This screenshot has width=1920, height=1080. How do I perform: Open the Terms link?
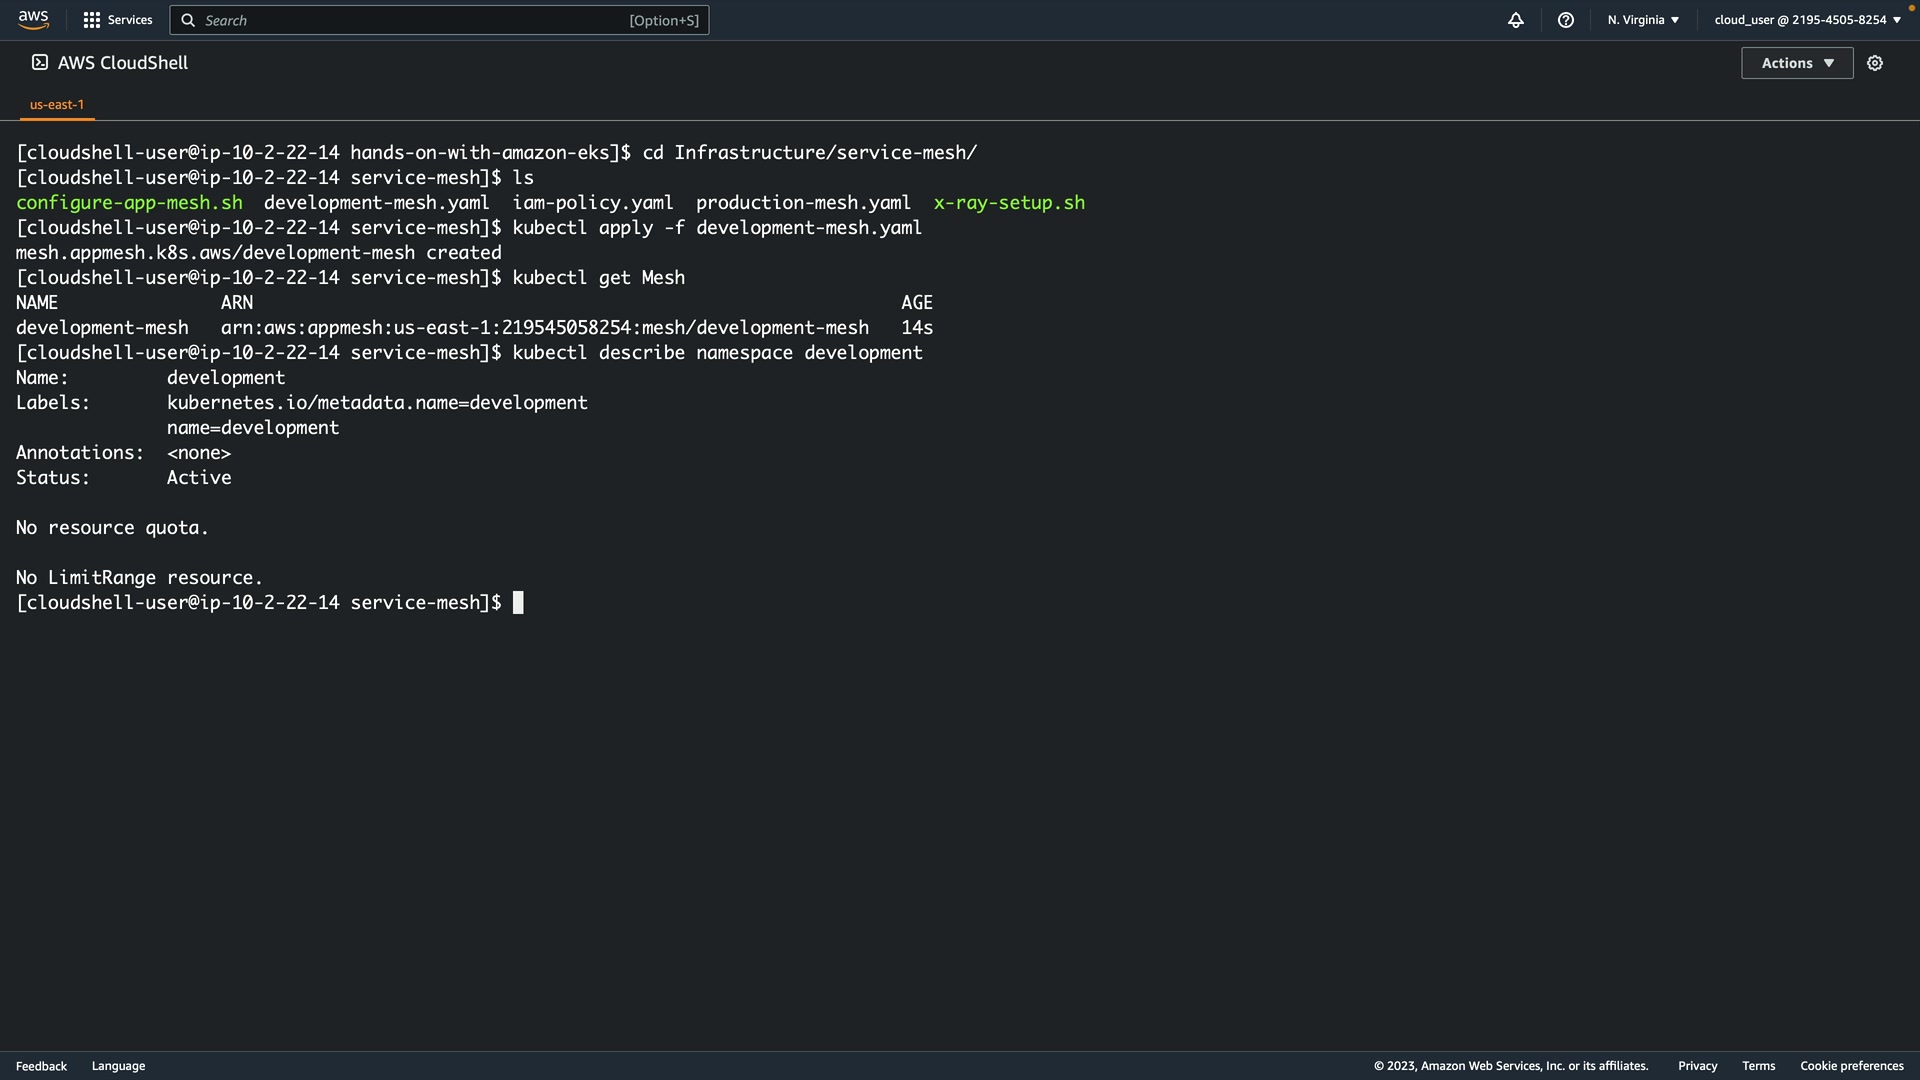(x=1758, y=1066)
